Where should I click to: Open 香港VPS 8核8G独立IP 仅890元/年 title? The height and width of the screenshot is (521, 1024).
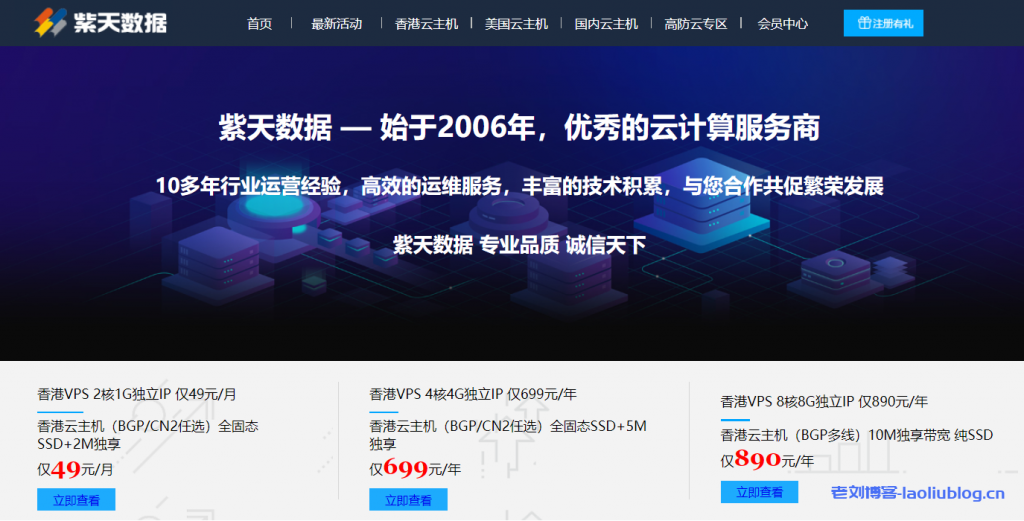(x=824, y=402)
